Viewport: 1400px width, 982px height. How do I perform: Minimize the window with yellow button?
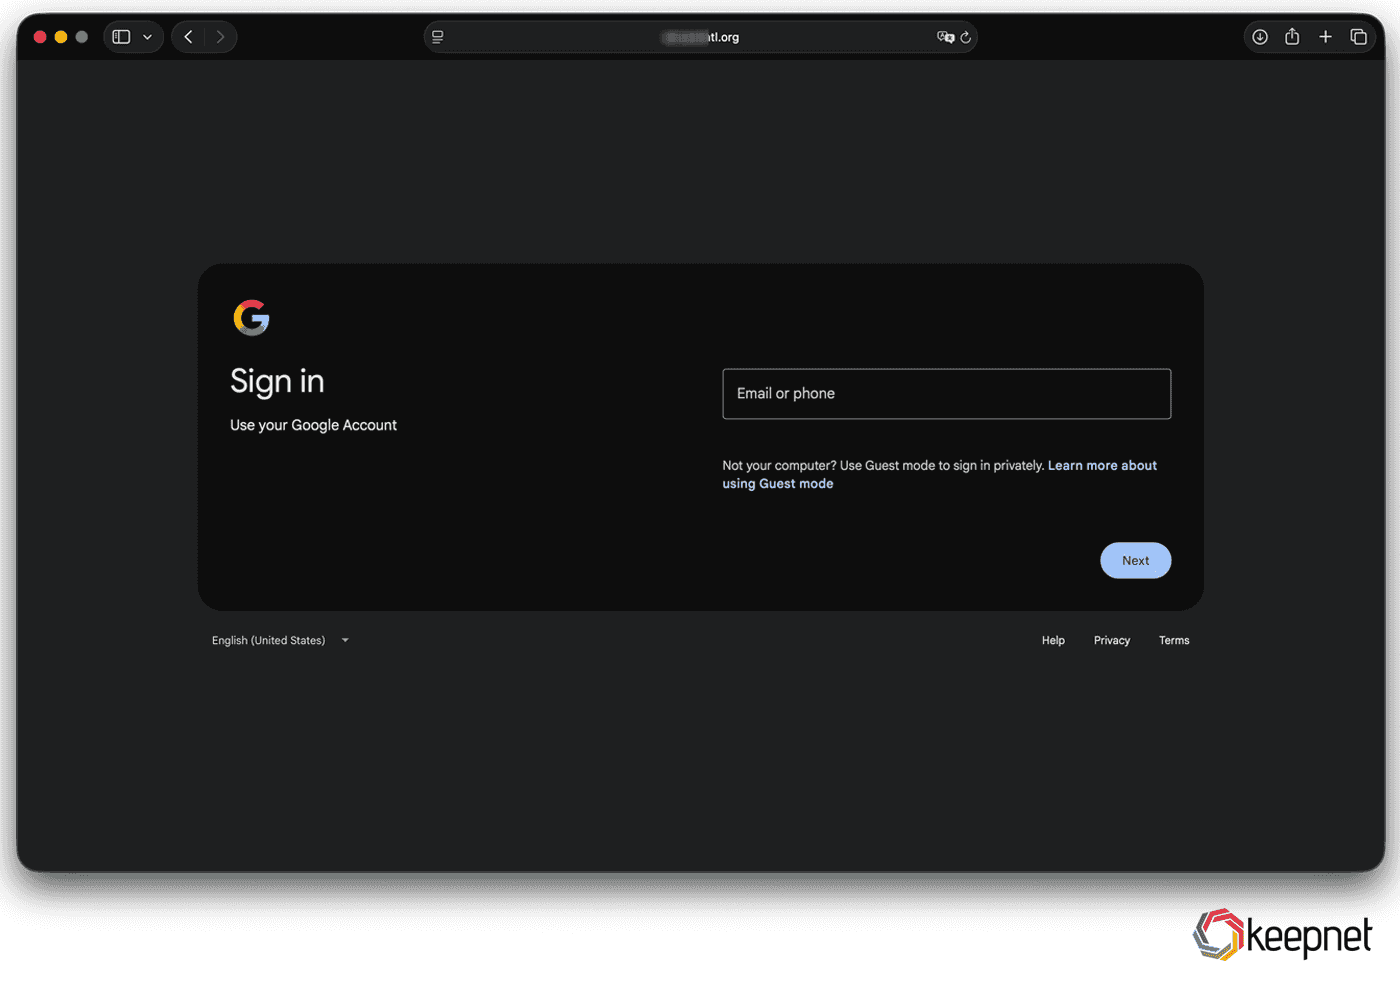[x=61, y=37]
